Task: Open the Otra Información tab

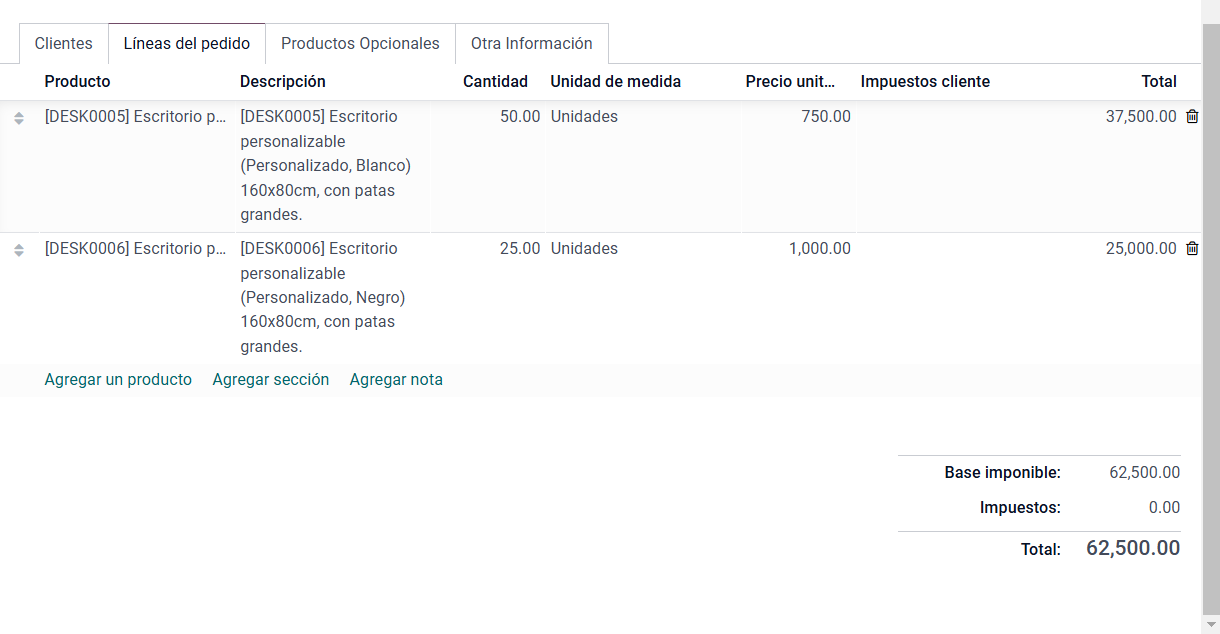Action: tap(531, 44)
